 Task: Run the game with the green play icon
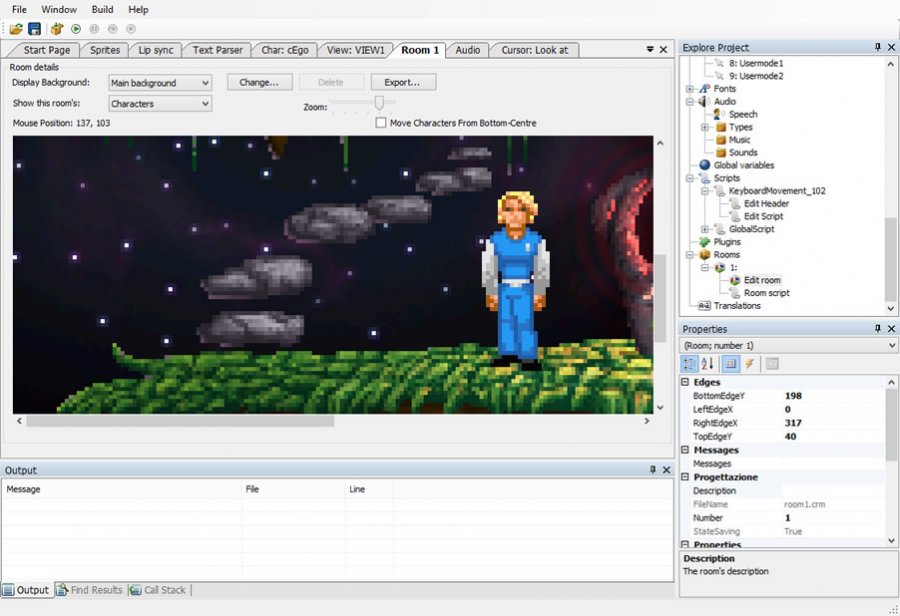point(76,29)
